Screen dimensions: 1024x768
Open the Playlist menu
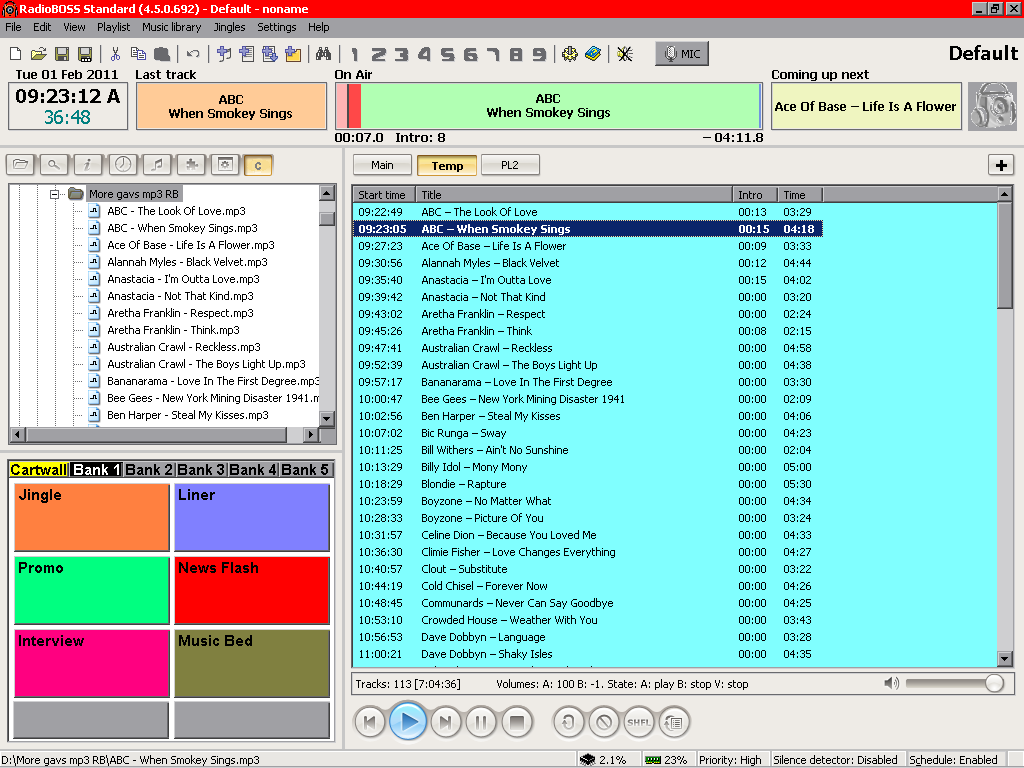tap(114, 27)
